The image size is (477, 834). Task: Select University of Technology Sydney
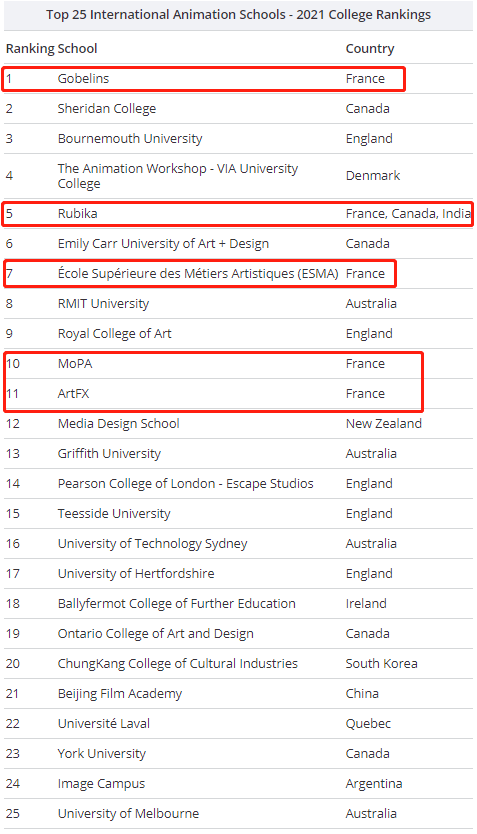(153, 544)
